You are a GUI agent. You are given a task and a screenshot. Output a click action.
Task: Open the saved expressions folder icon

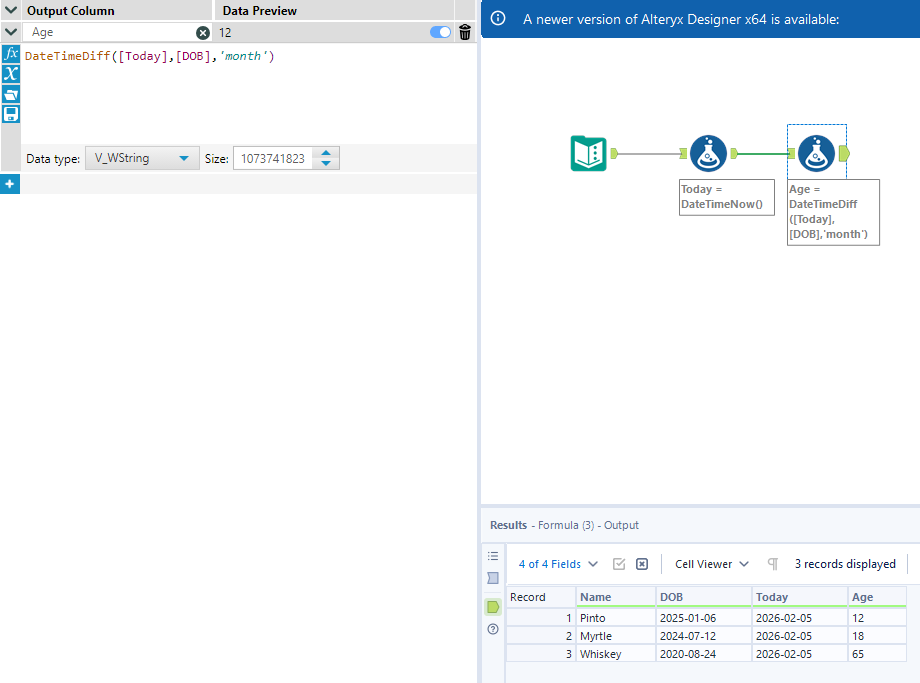point(10,94)
